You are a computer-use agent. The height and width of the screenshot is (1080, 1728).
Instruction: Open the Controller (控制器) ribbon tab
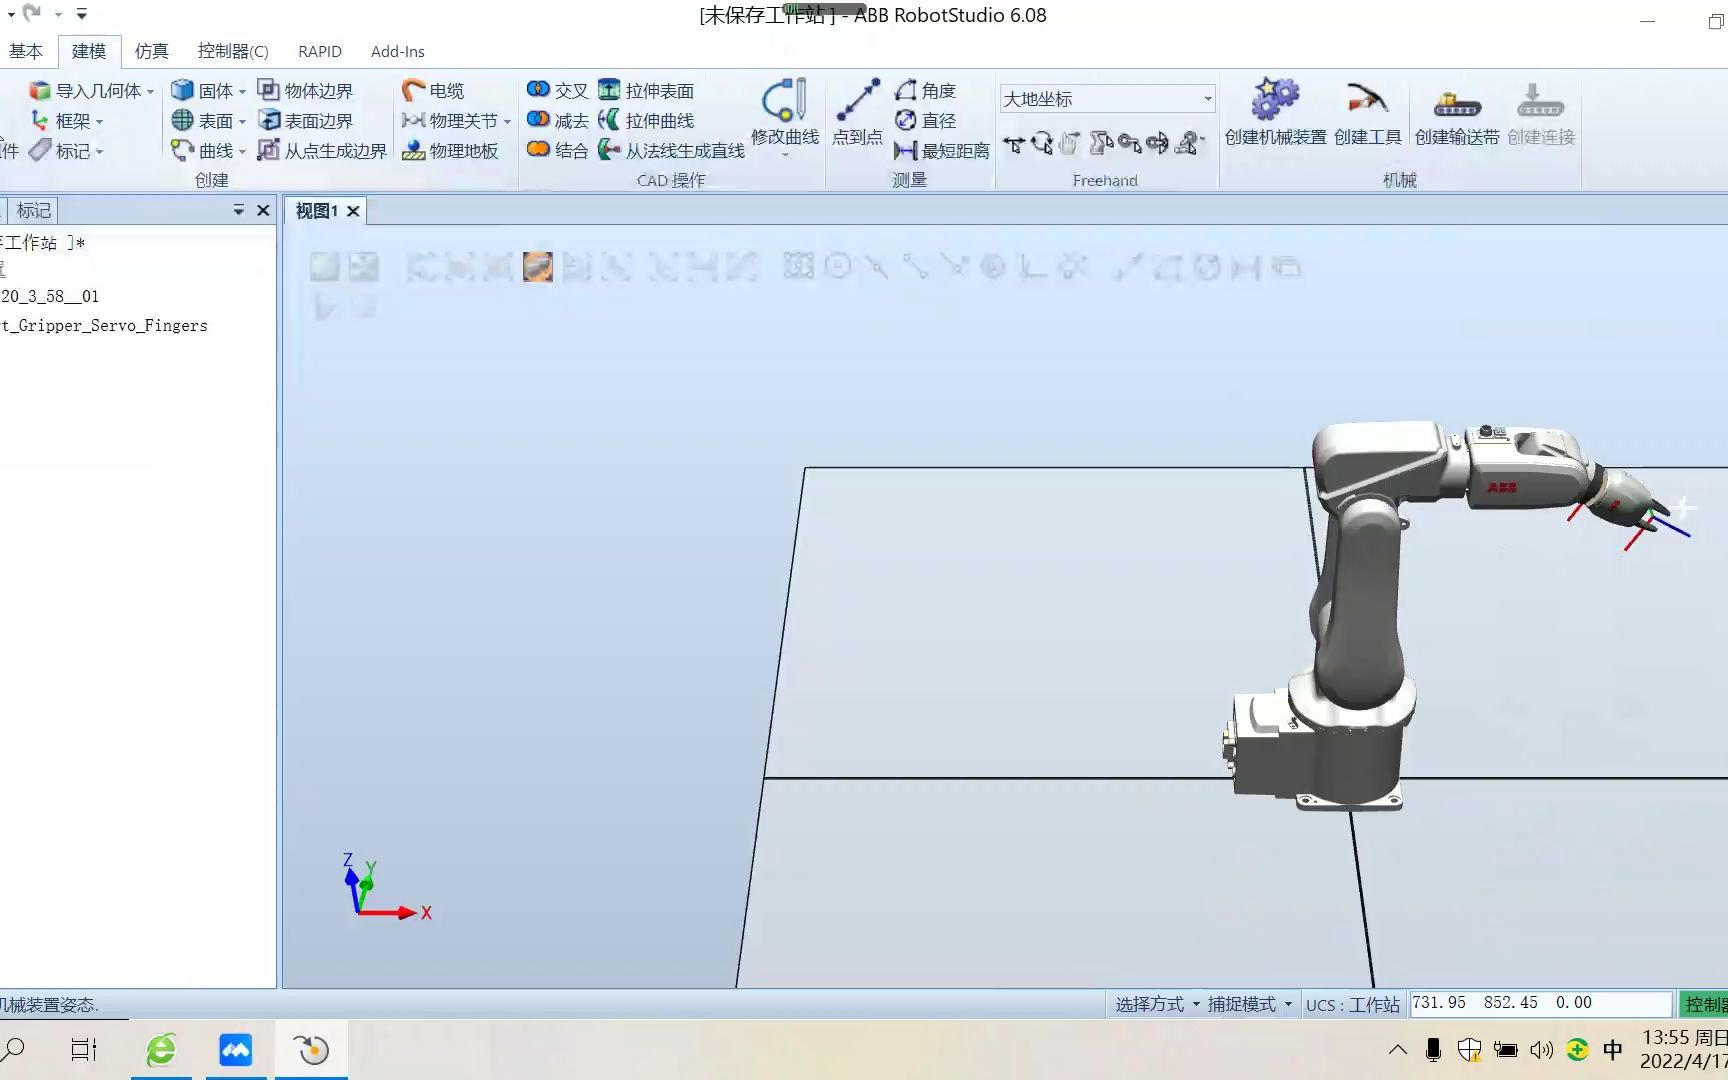[233, 51]
